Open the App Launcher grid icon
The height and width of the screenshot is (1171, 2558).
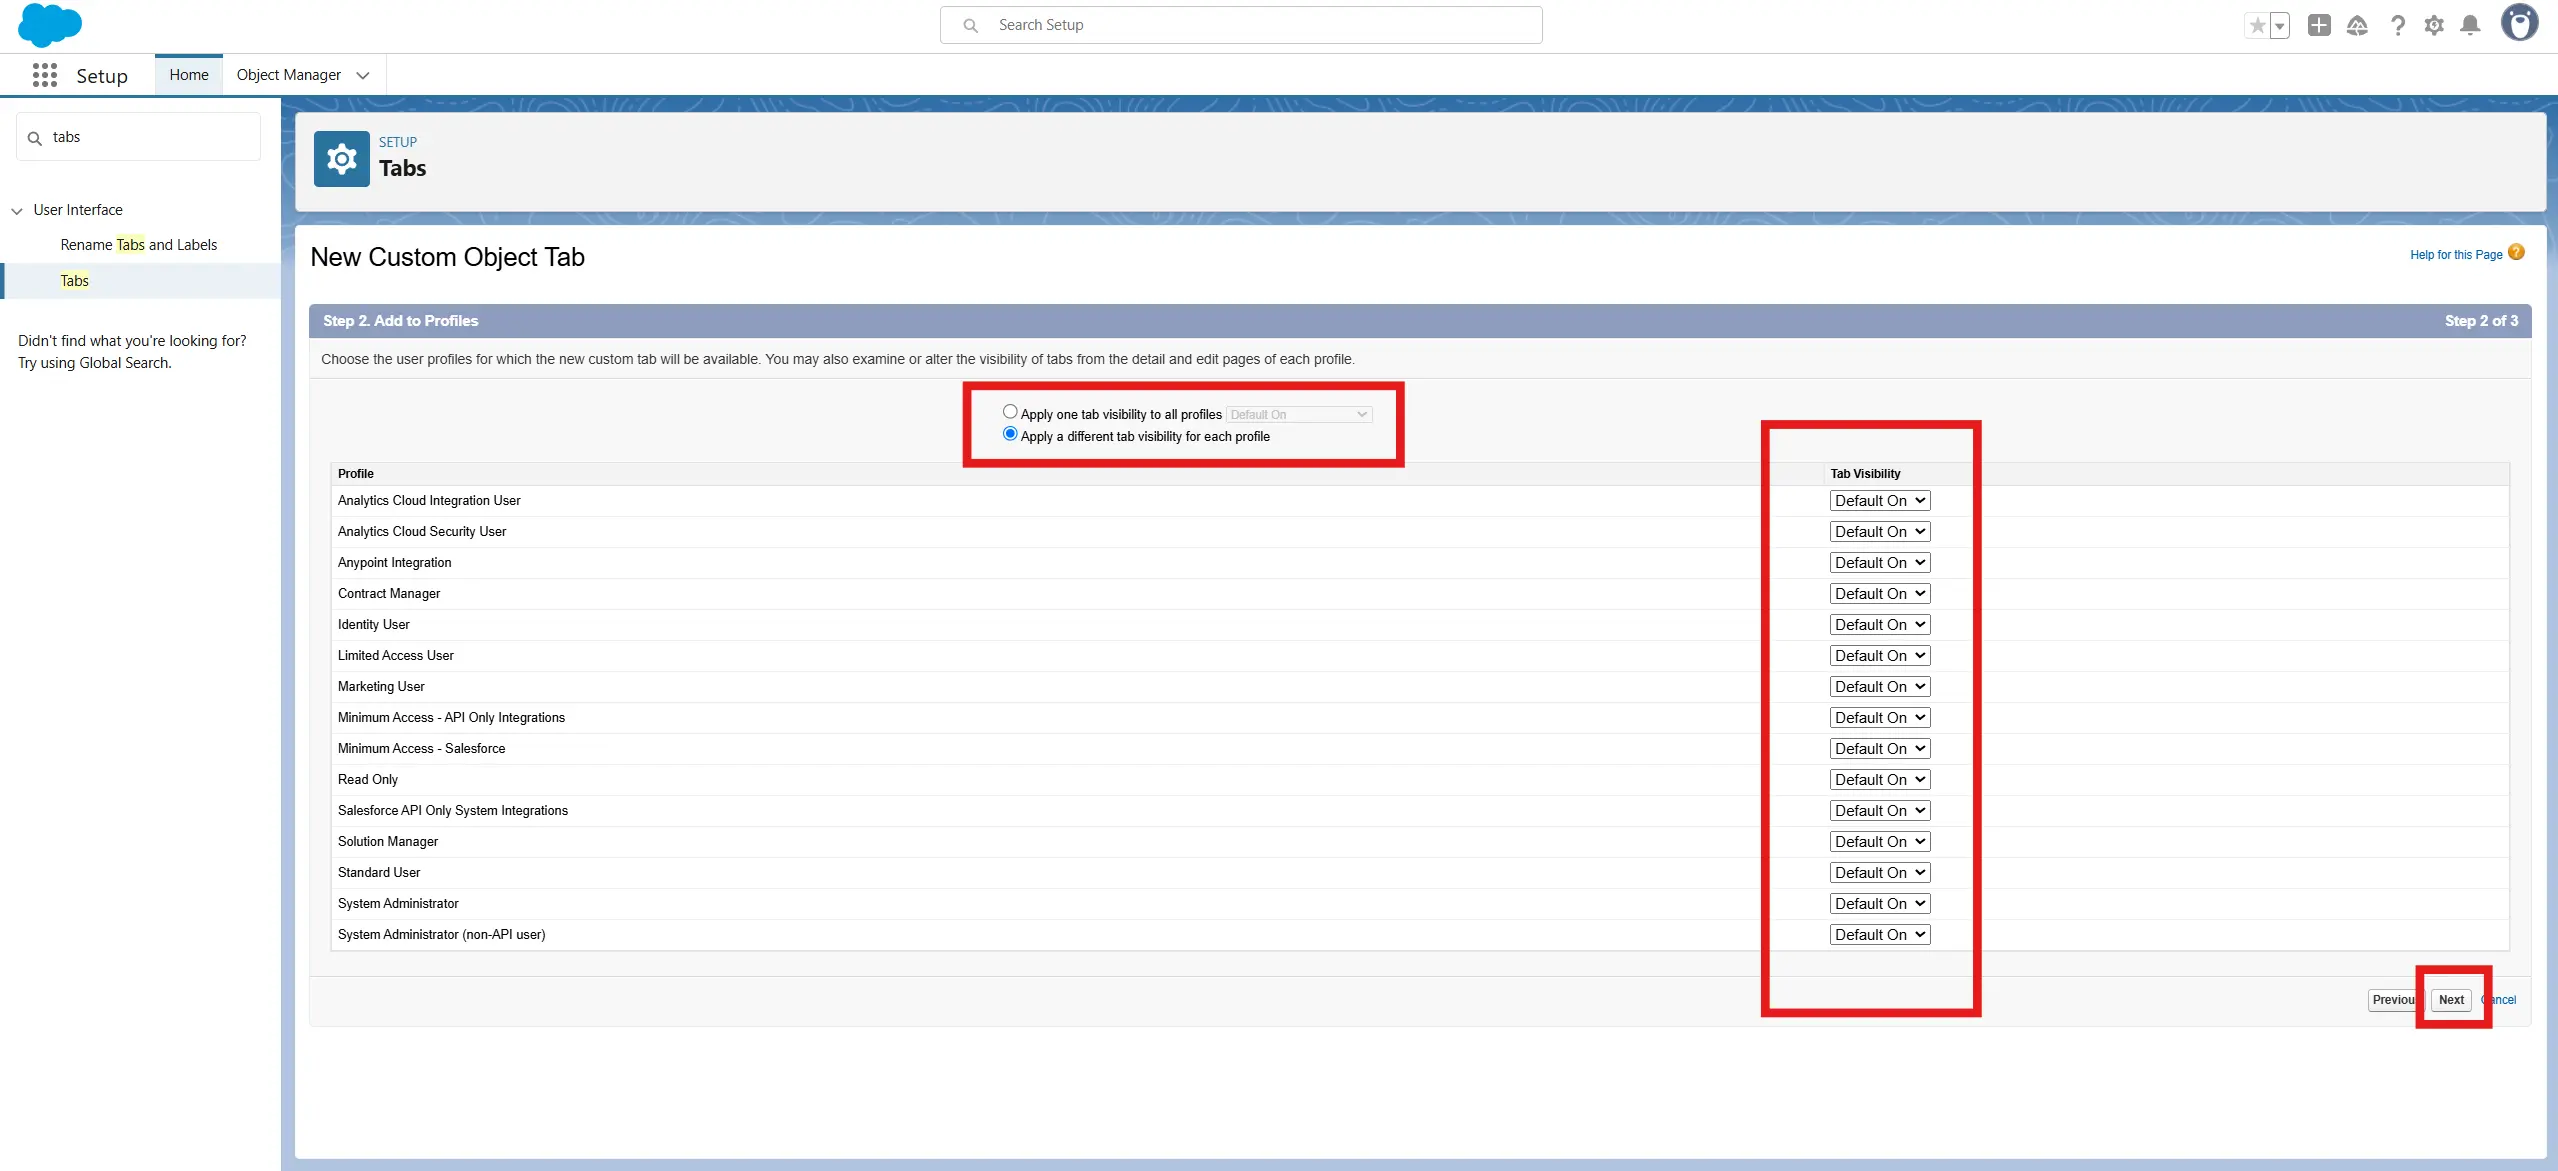pos(44,75)
